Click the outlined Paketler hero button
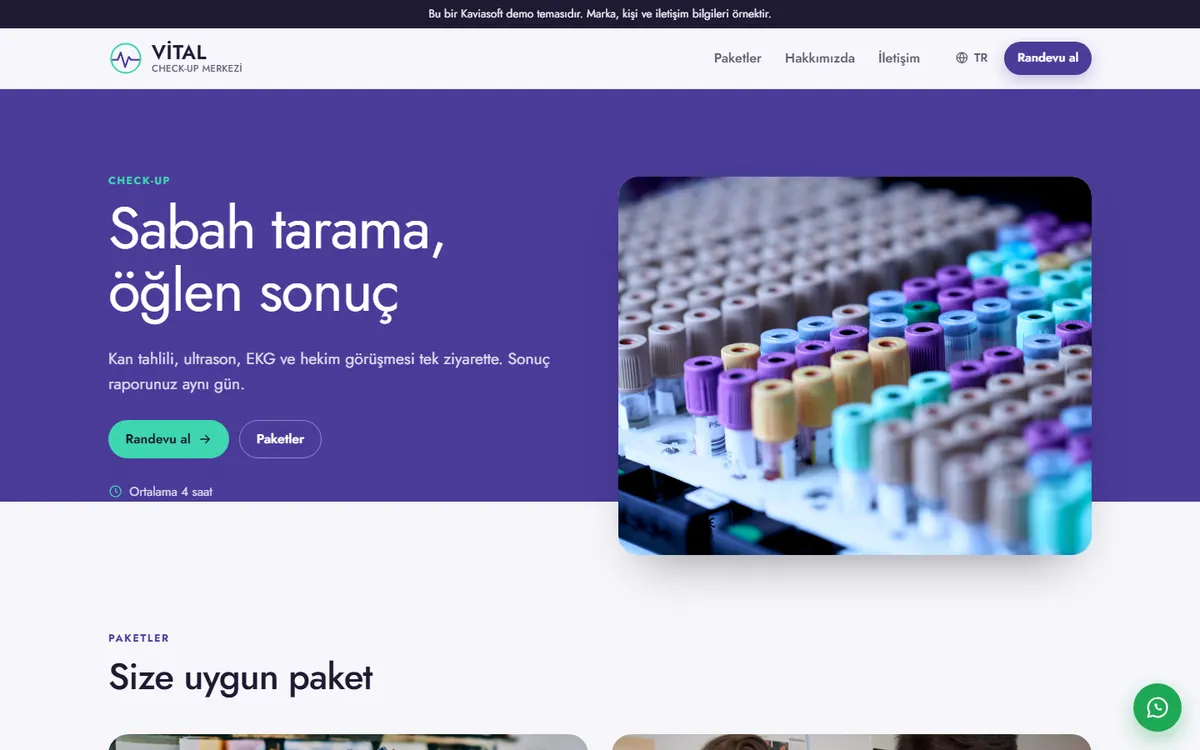Image resolution: width=1200 pixels, height=750 pixels. click(280, 439)
